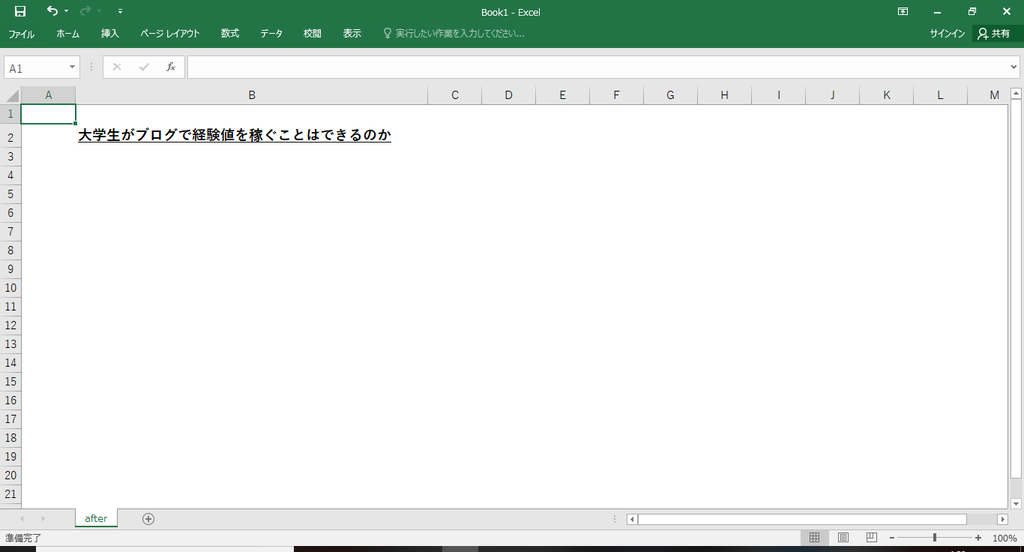The image size is (1024, 552).
Task: Select row 2 header
Action: pos(10,136)
